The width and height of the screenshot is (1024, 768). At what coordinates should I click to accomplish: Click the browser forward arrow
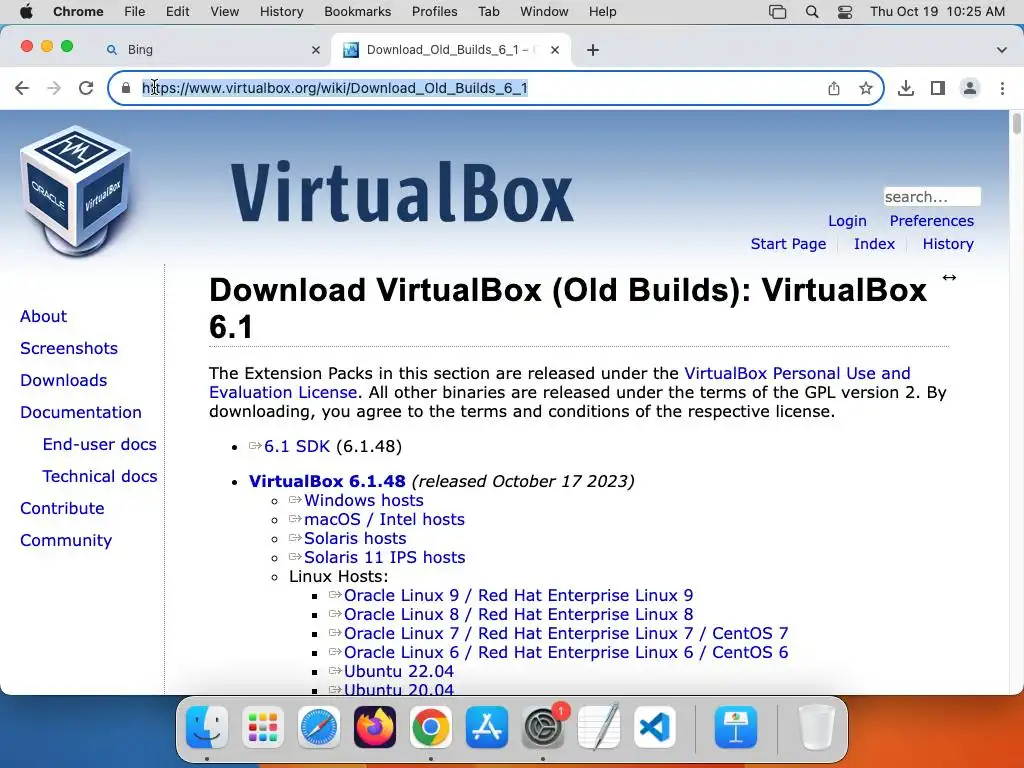[x=54, y=88]
